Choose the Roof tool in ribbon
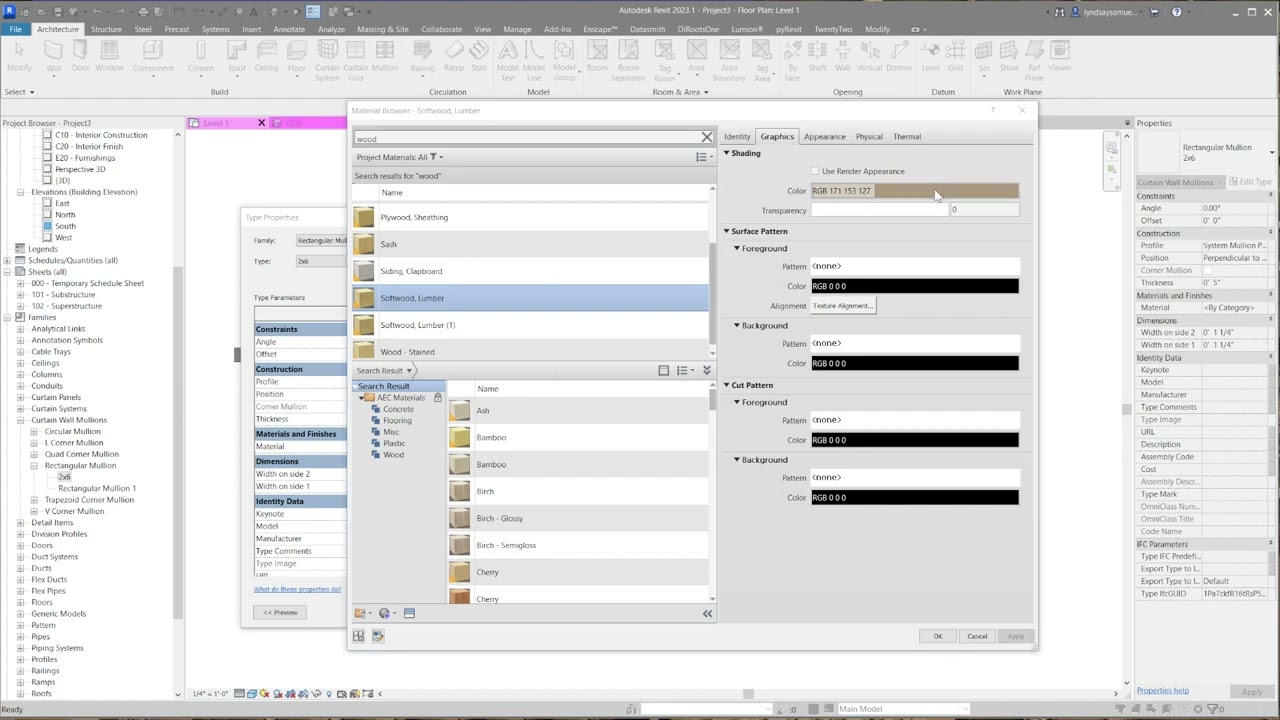The image size is (1280, 720). click(237, 56)
